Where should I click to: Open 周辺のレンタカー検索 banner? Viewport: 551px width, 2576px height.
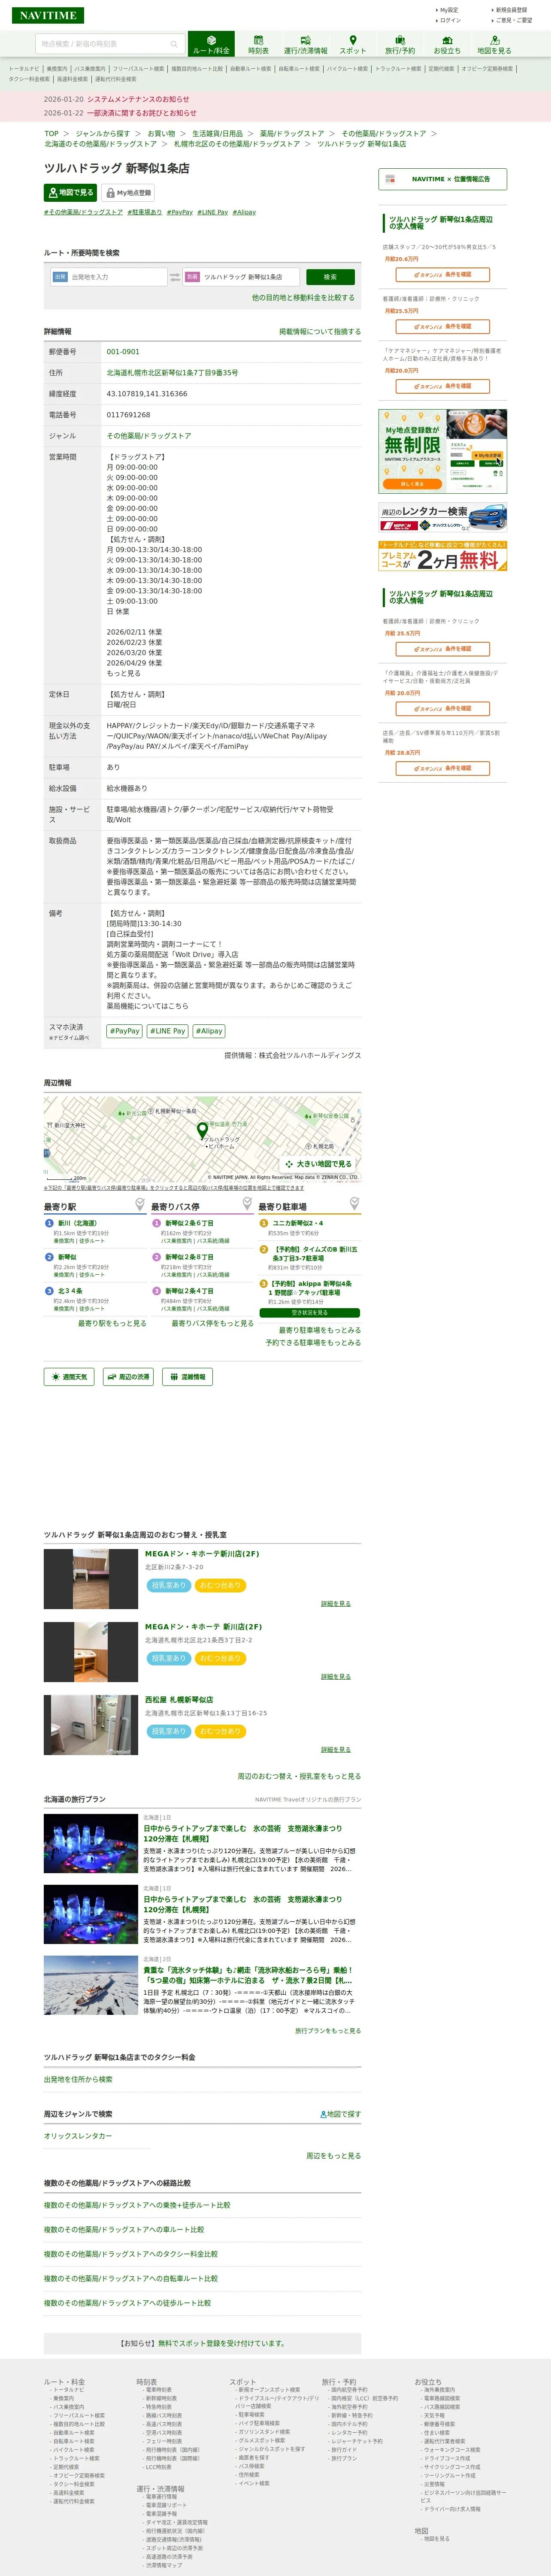click(442, 517)
